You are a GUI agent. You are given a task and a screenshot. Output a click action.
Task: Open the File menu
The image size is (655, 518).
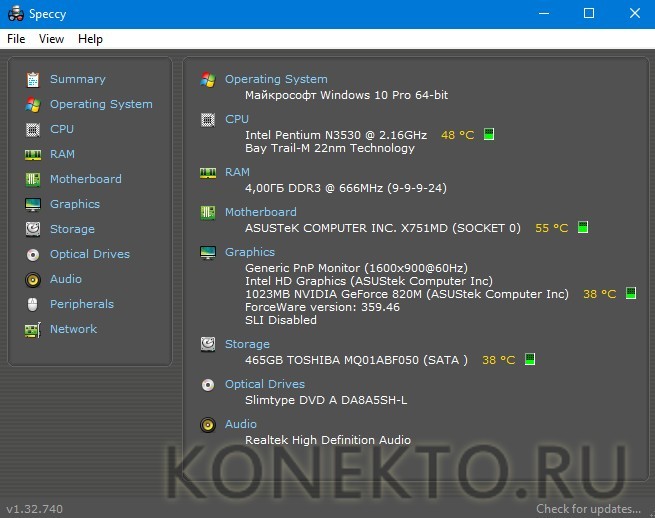[16, 39]
